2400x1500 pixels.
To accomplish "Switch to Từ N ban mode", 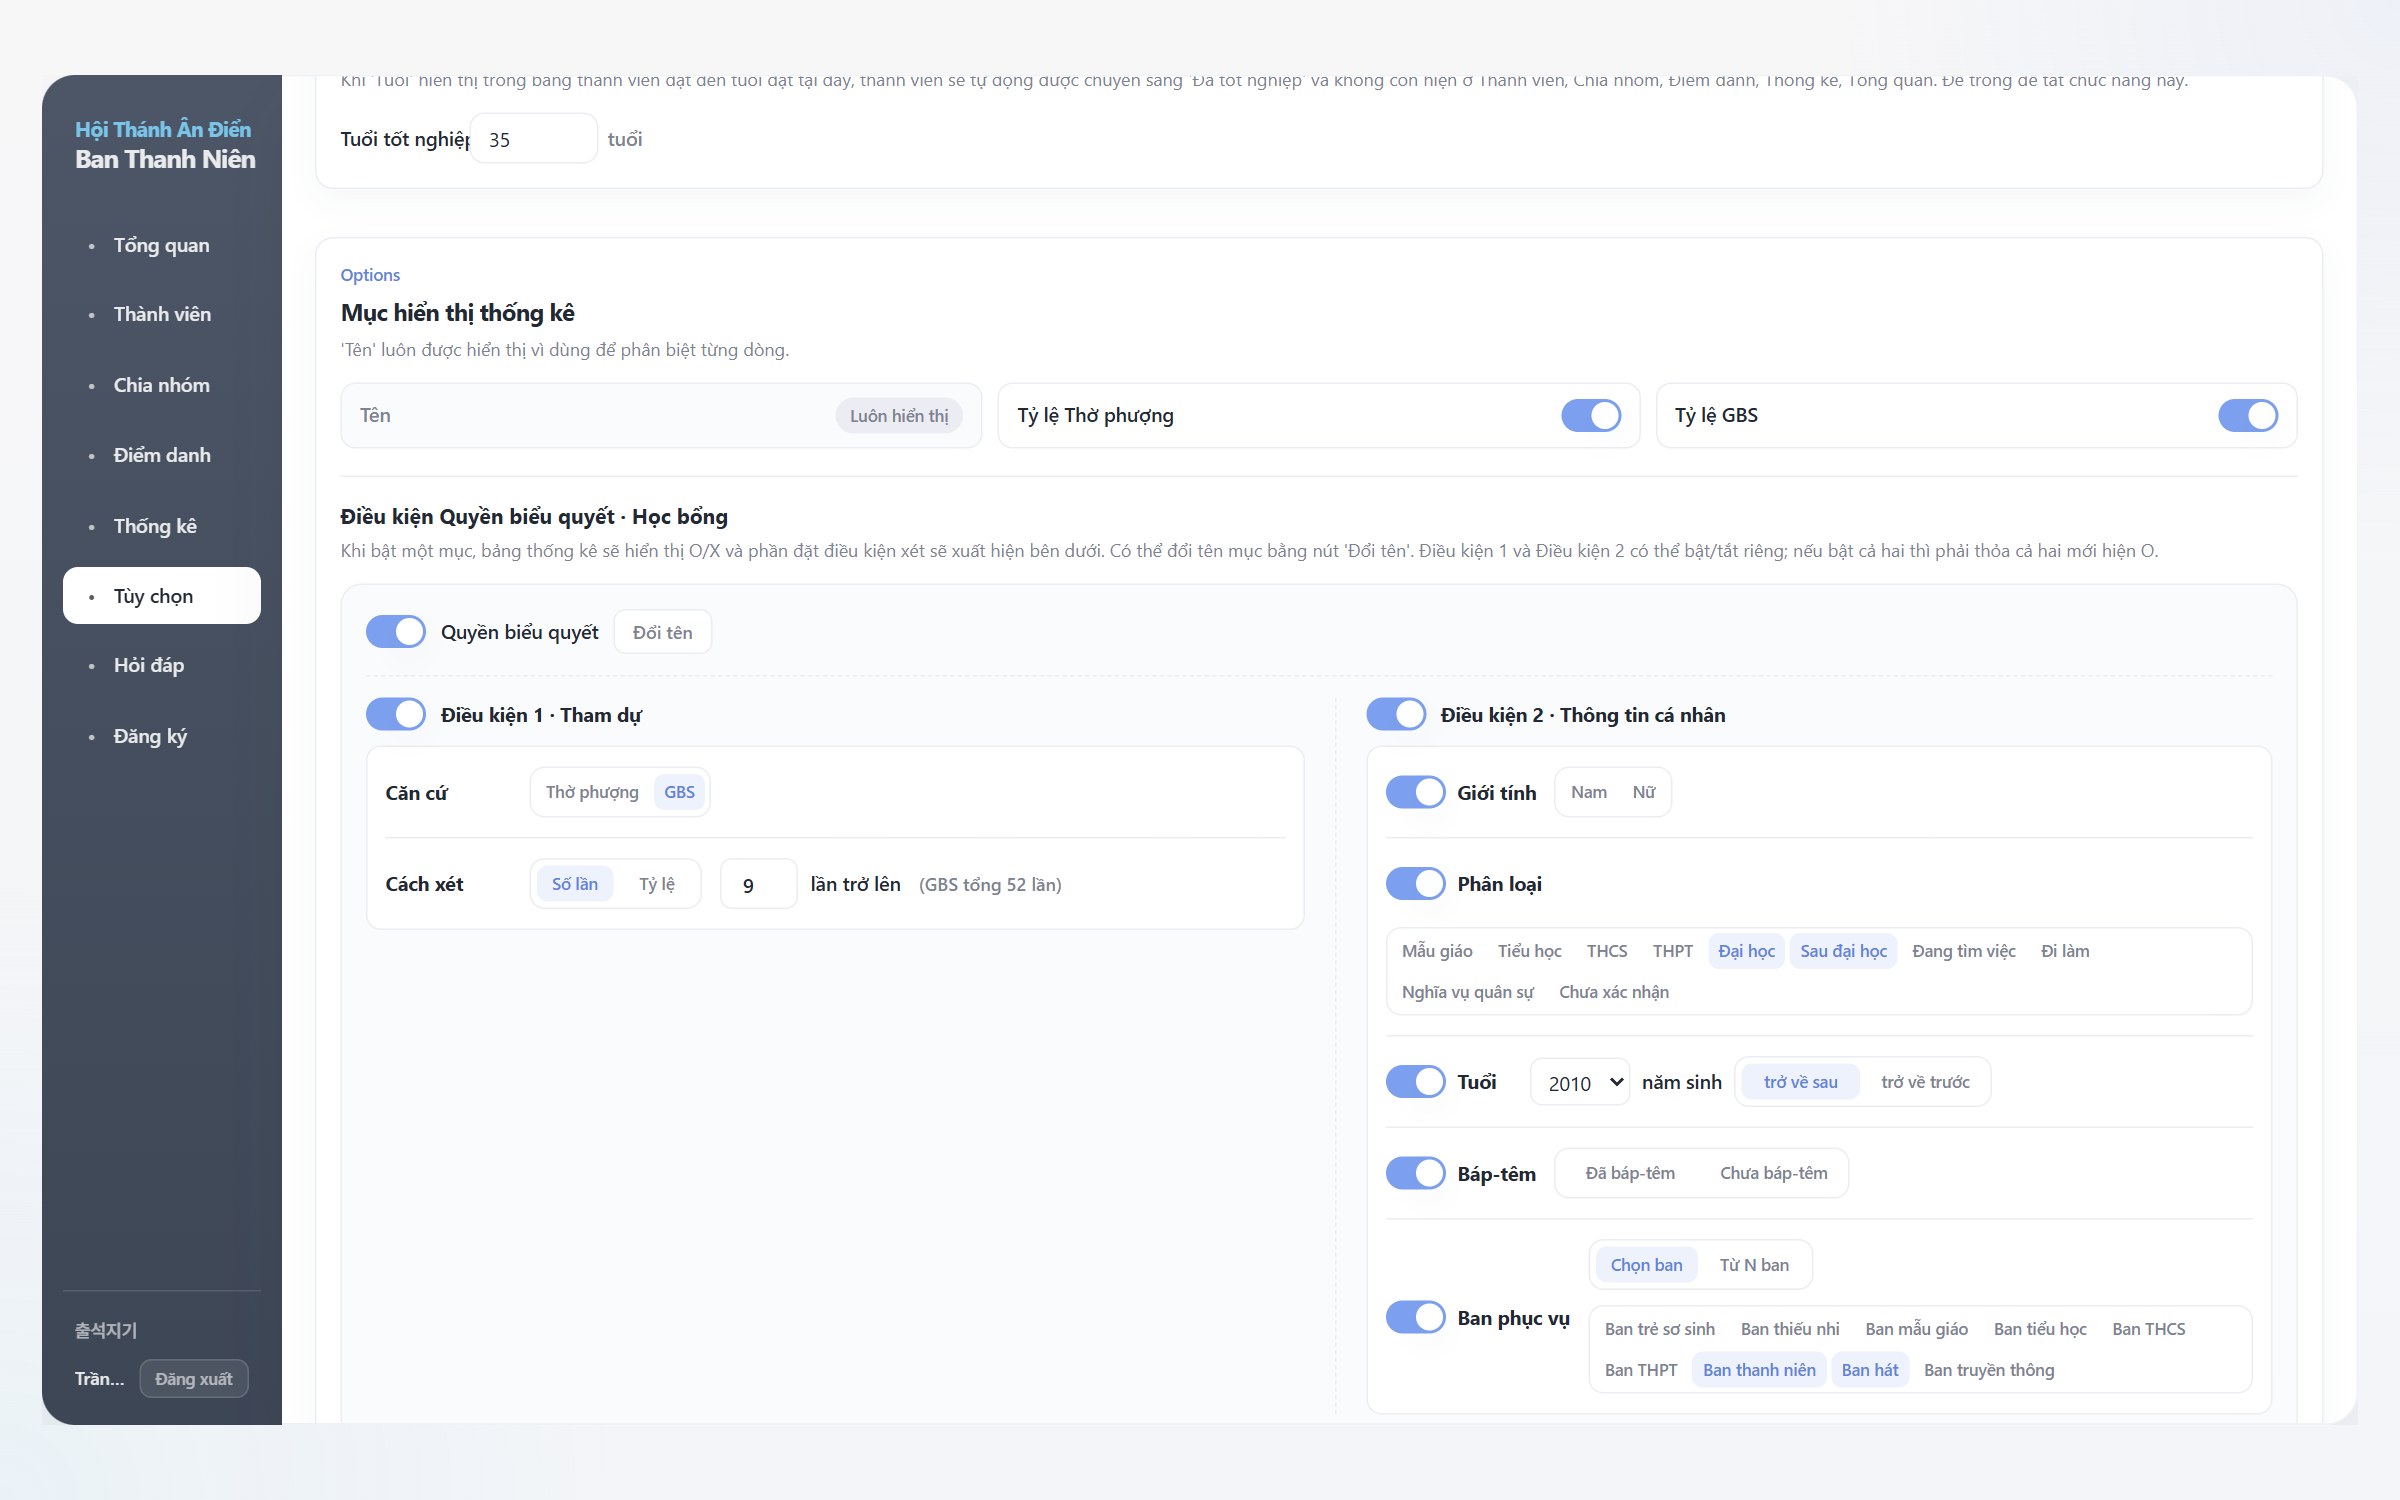I will pyautogui.click(x=1754, y=1265).
